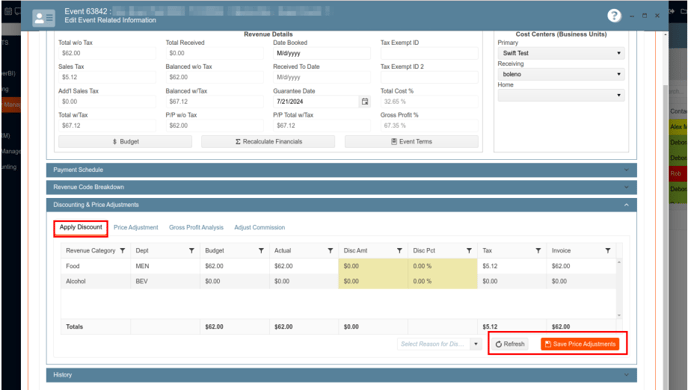Click the Budget button
Viewport: 688px width, 390px height.
pyautogui.click(x=125, y=142)
